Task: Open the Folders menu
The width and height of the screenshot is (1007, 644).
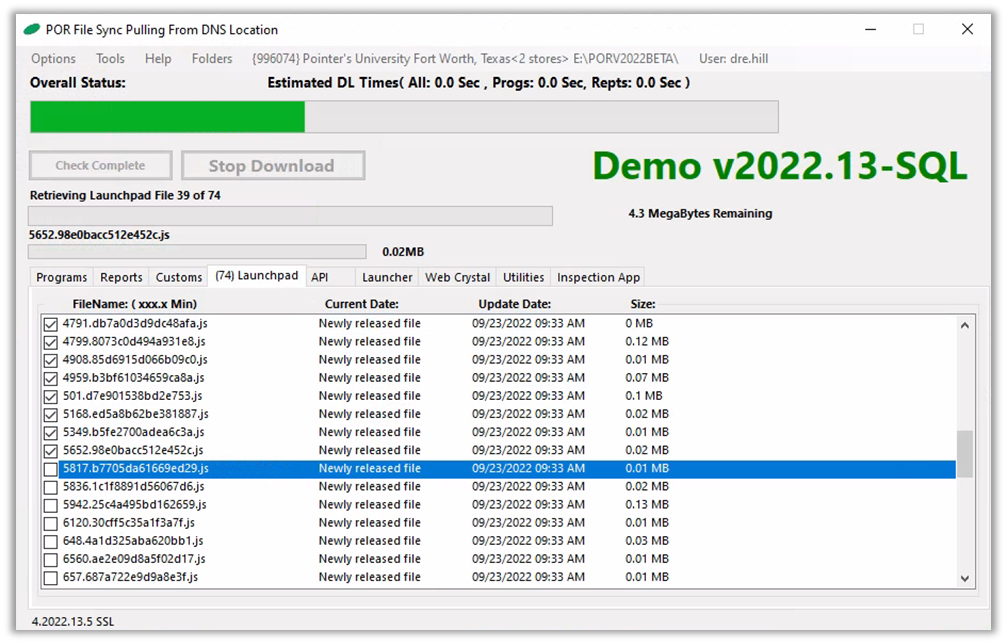Action: tap(212, 59)
